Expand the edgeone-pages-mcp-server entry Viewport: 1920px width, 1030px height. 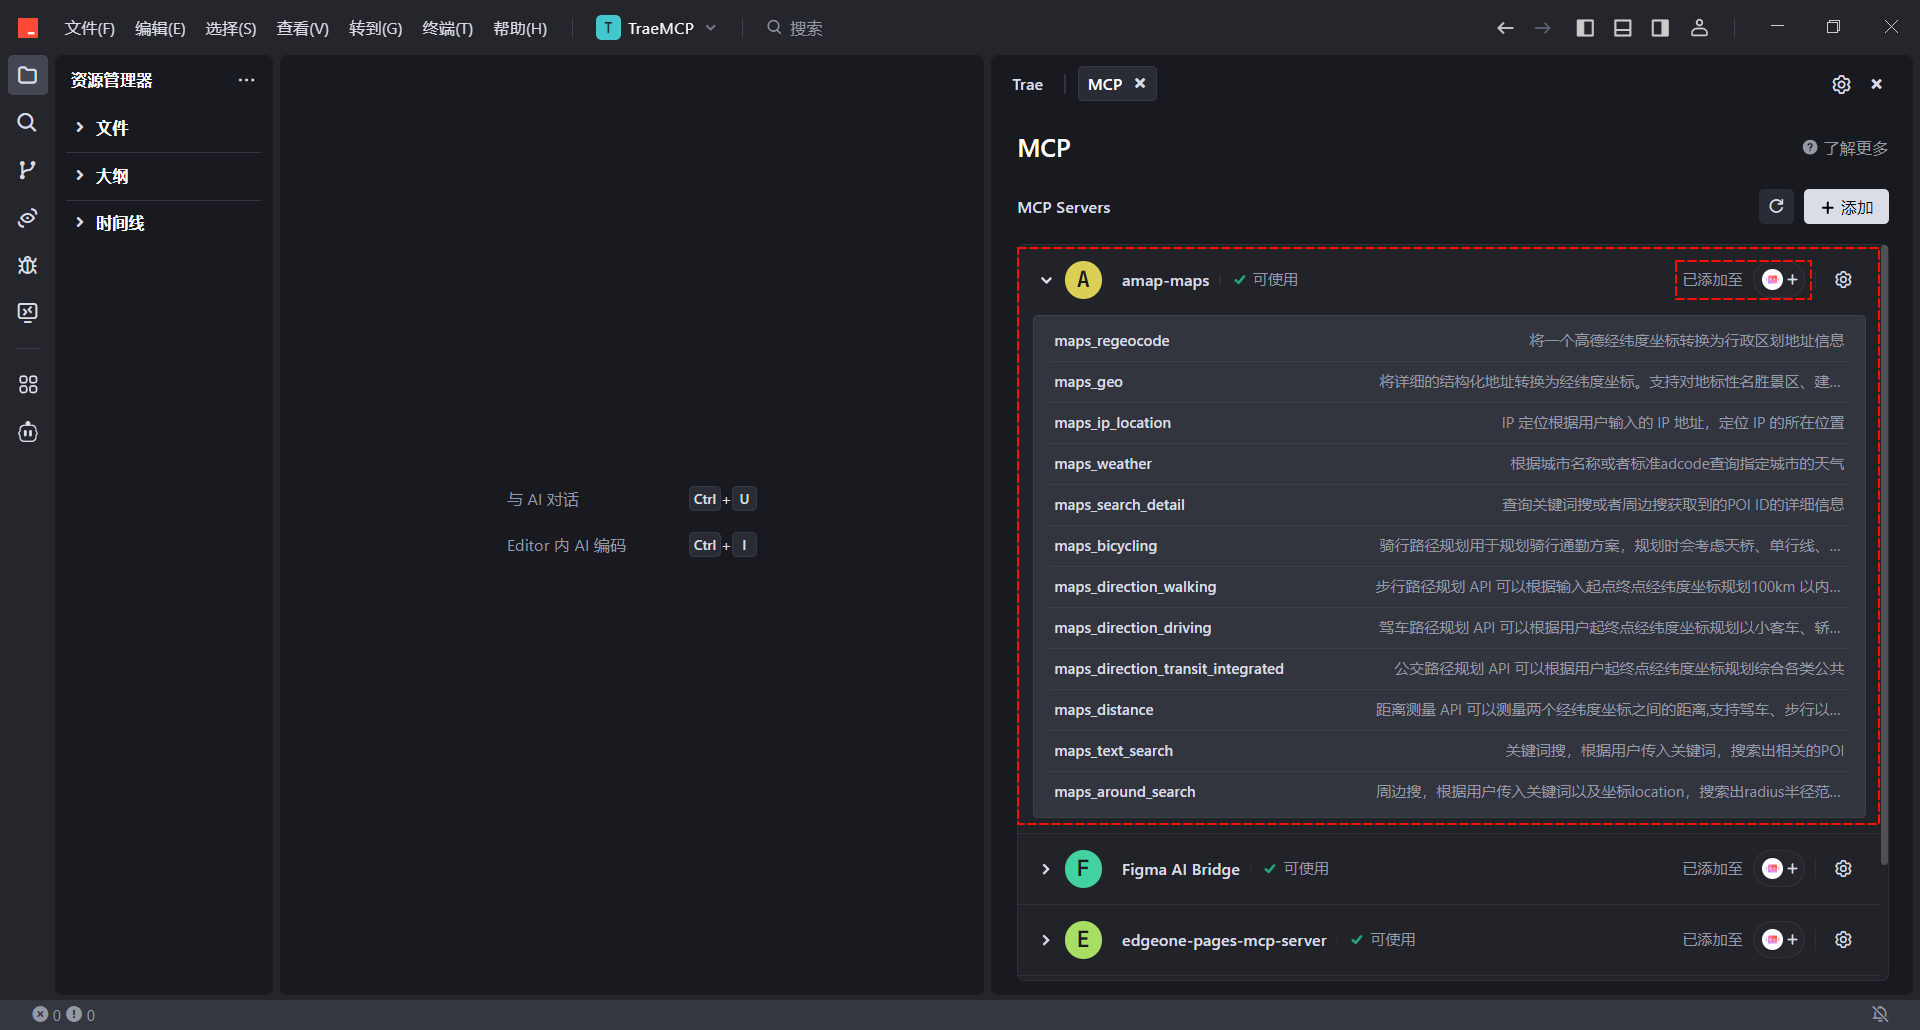(x=1046, y=940)
